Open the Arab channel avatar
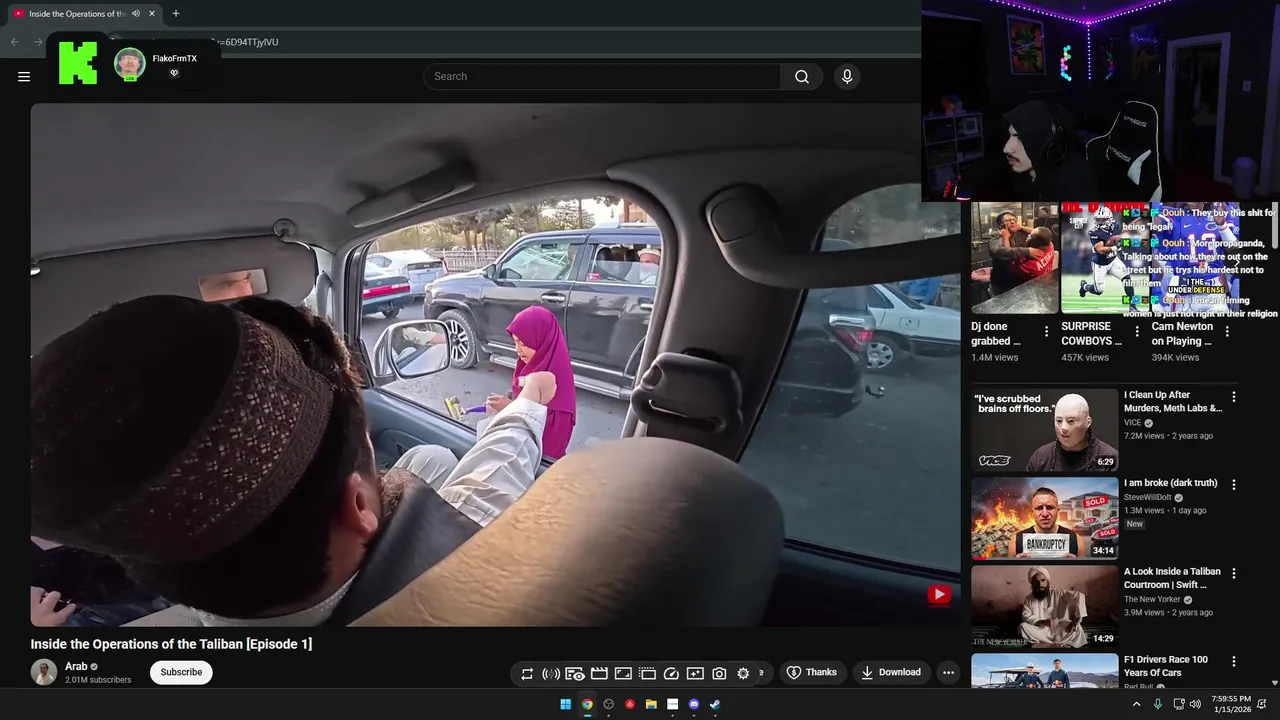Image resolution: width=1280 pixels, height=720 pixels. tap(44, 673)
